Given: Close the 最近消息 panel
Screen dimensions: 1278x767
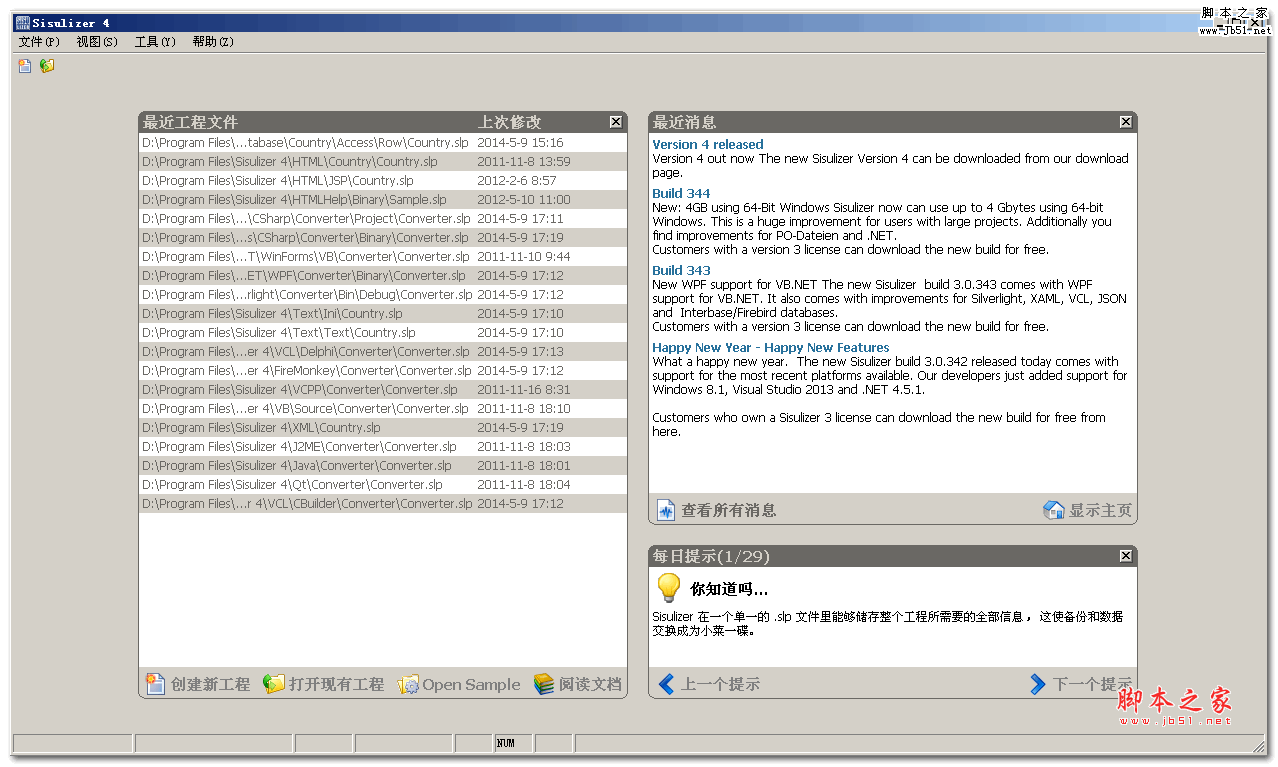Looking at the screenshot, I should [1126, 122].
